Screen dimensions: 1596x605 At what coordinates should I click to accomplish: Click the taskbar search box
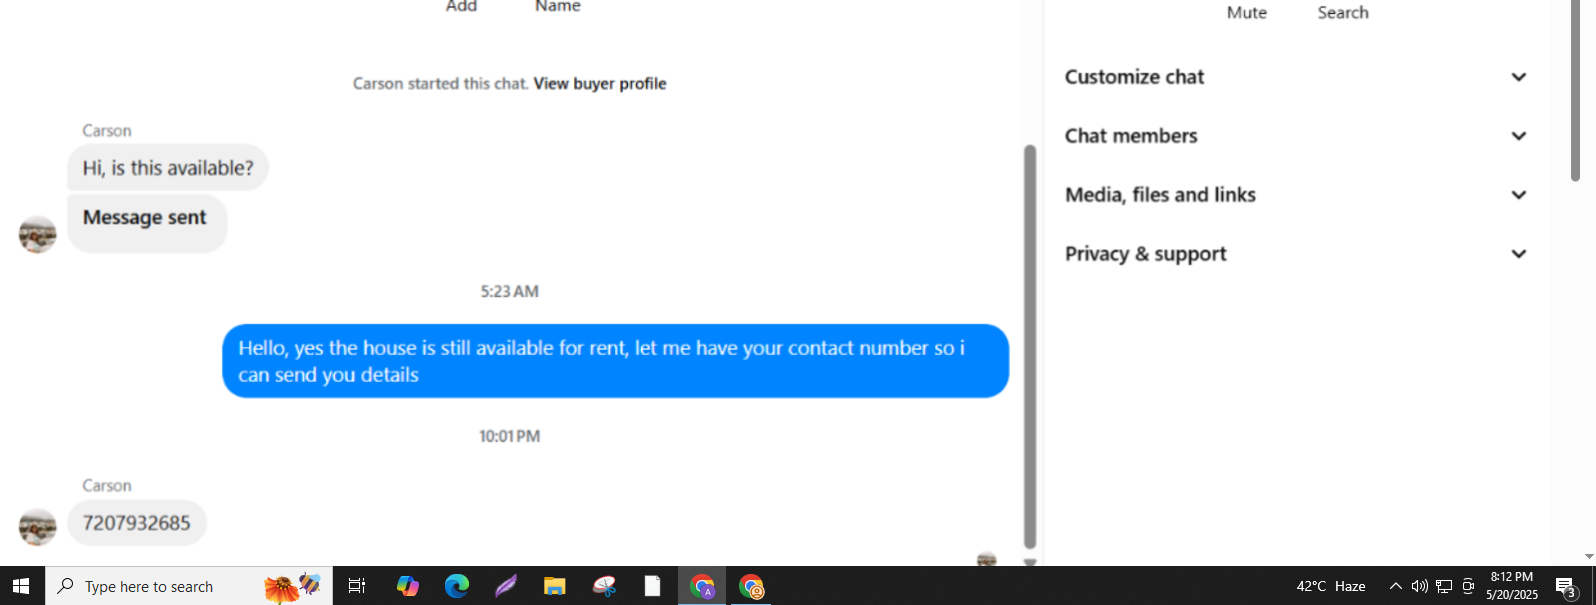click(x=189, y=586)
